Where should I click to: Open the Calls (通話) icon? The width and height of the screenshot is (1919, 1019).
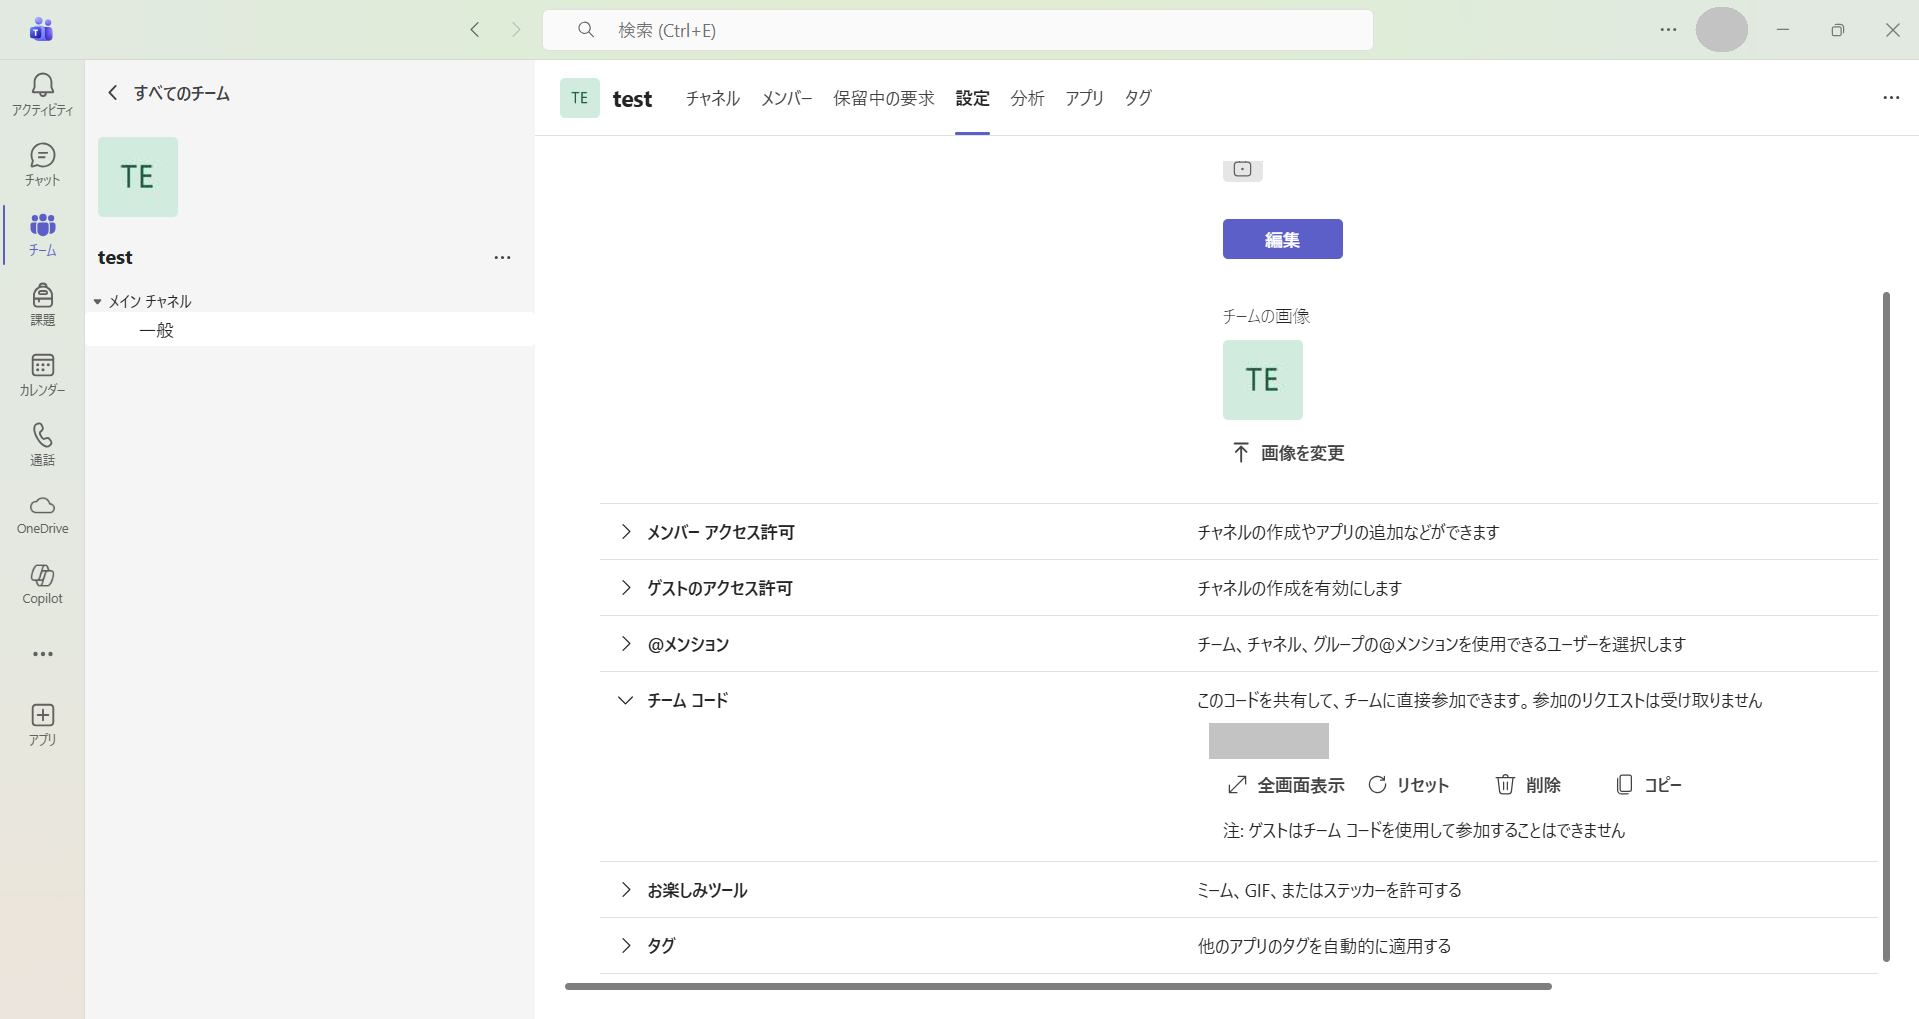[x=42, y=436]
